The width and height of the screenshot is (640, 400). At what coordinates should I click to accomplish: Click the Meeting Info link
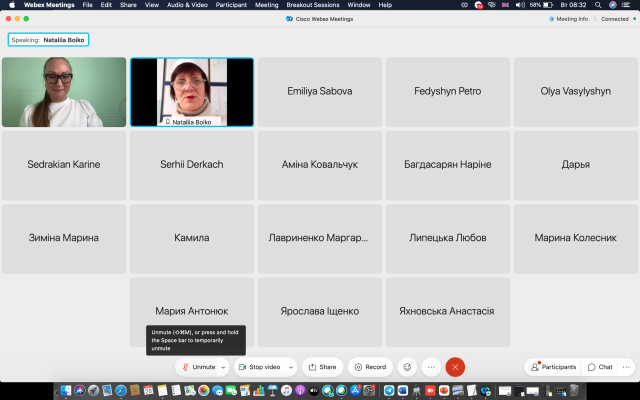pos(569,19)
